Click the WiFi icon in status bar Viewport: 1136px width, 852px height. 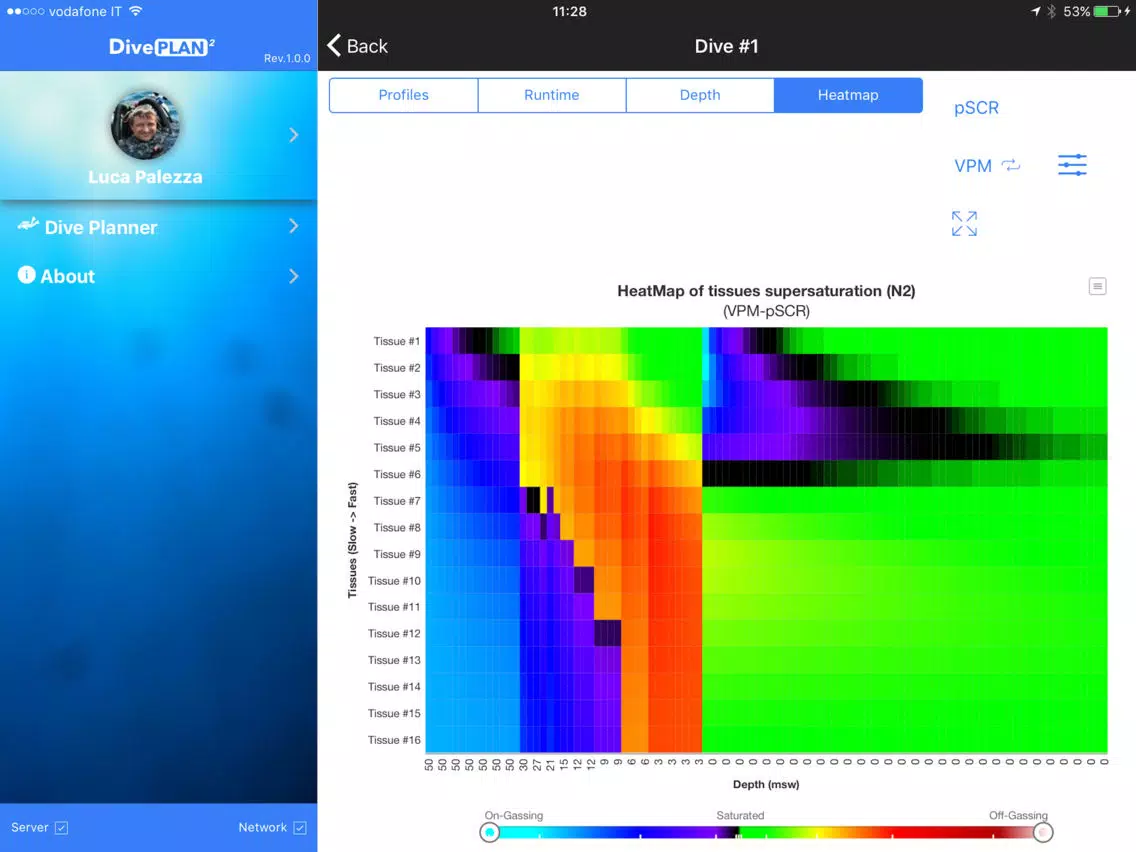(135, 11)
